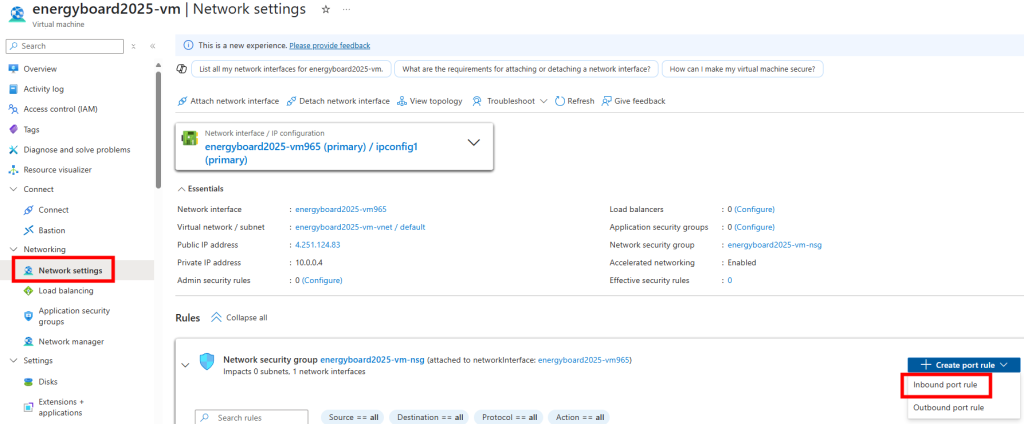Click the sidebar collapse double-chevron icon
Viewport: 1024px width, 424px height.
click(152, 46)
